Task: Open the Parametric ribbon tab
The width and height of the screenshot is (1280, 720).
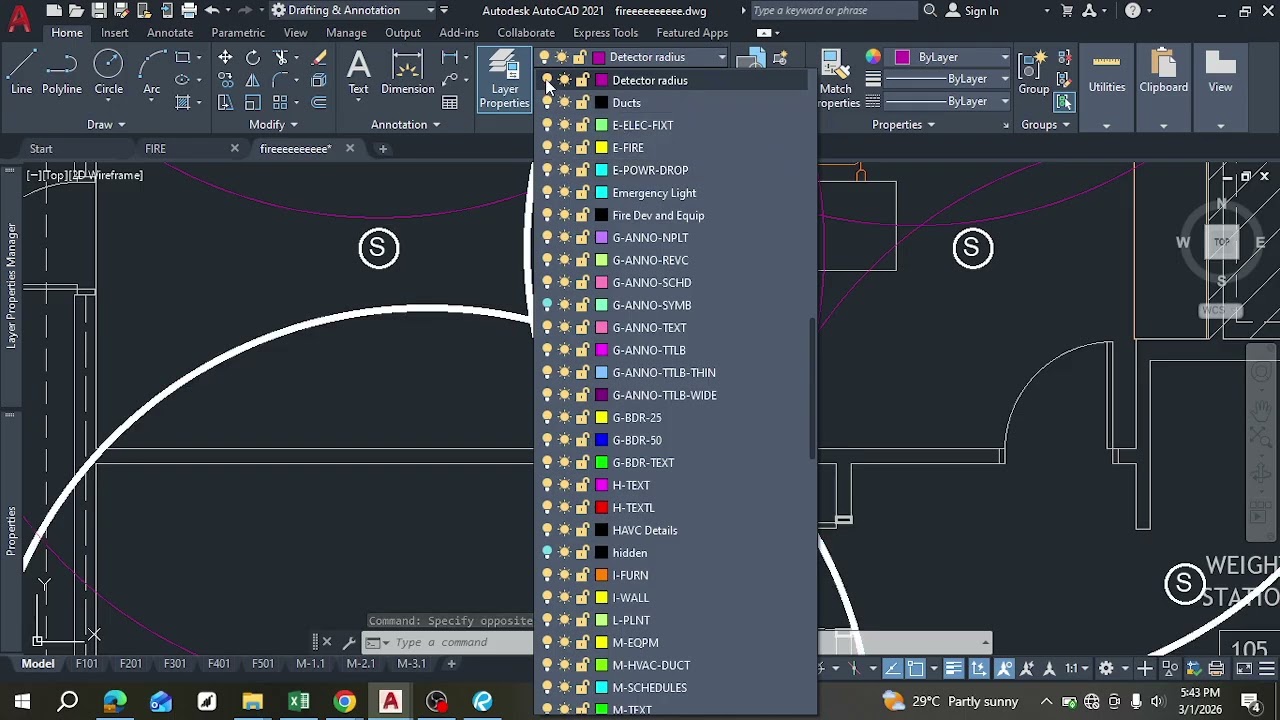Action: 238,32
